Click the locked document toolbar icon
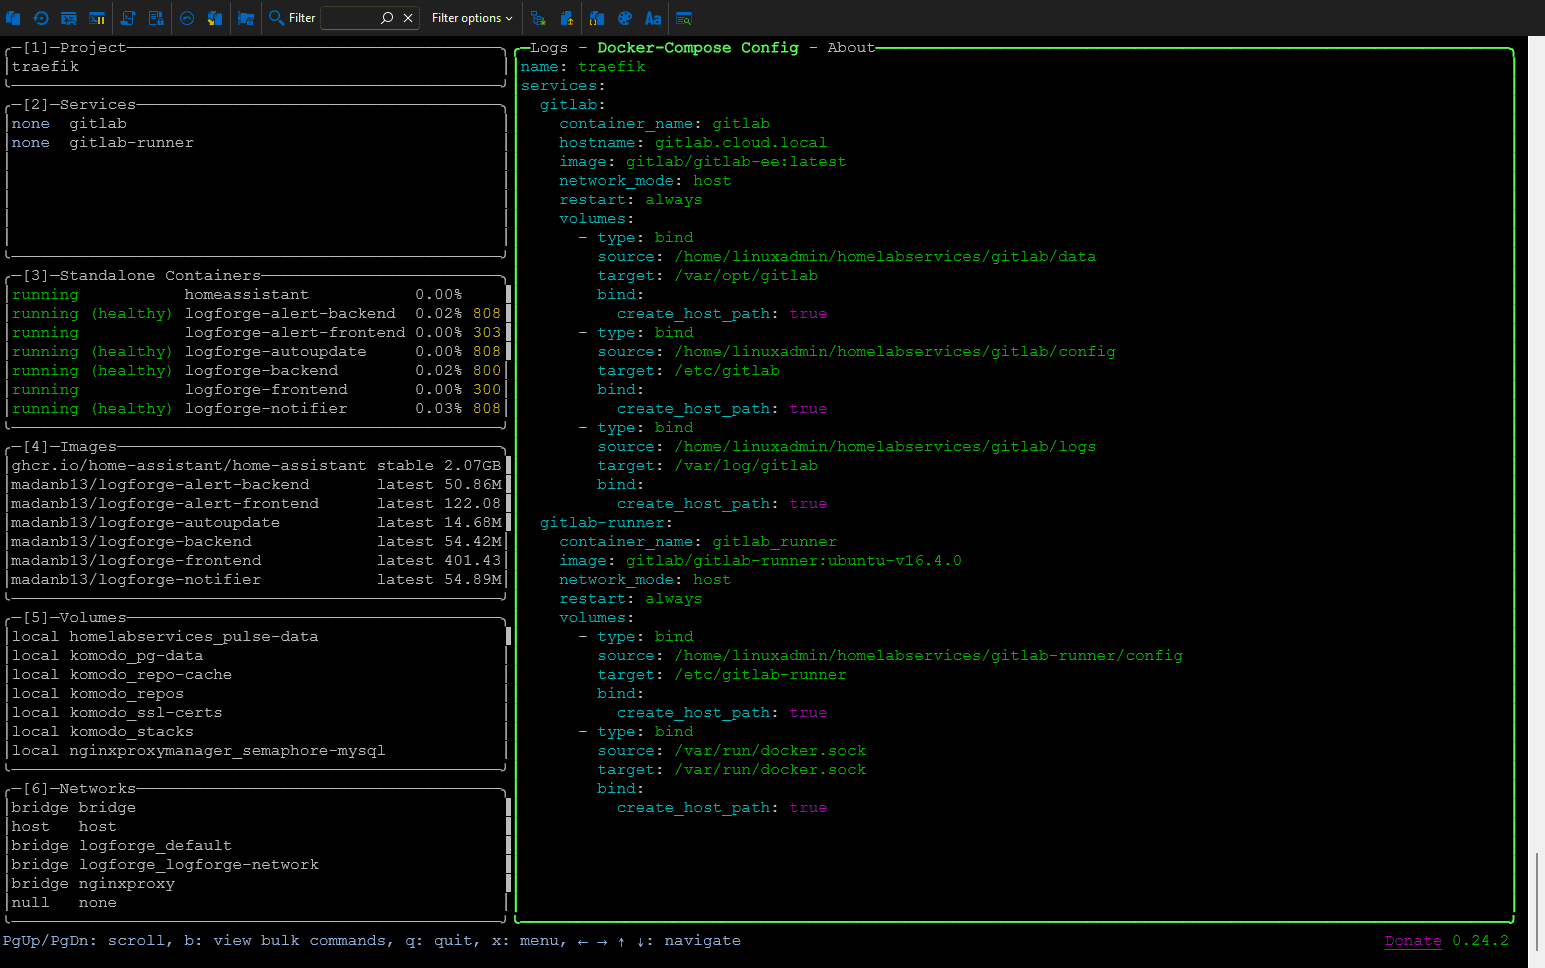 coord(154,18)
